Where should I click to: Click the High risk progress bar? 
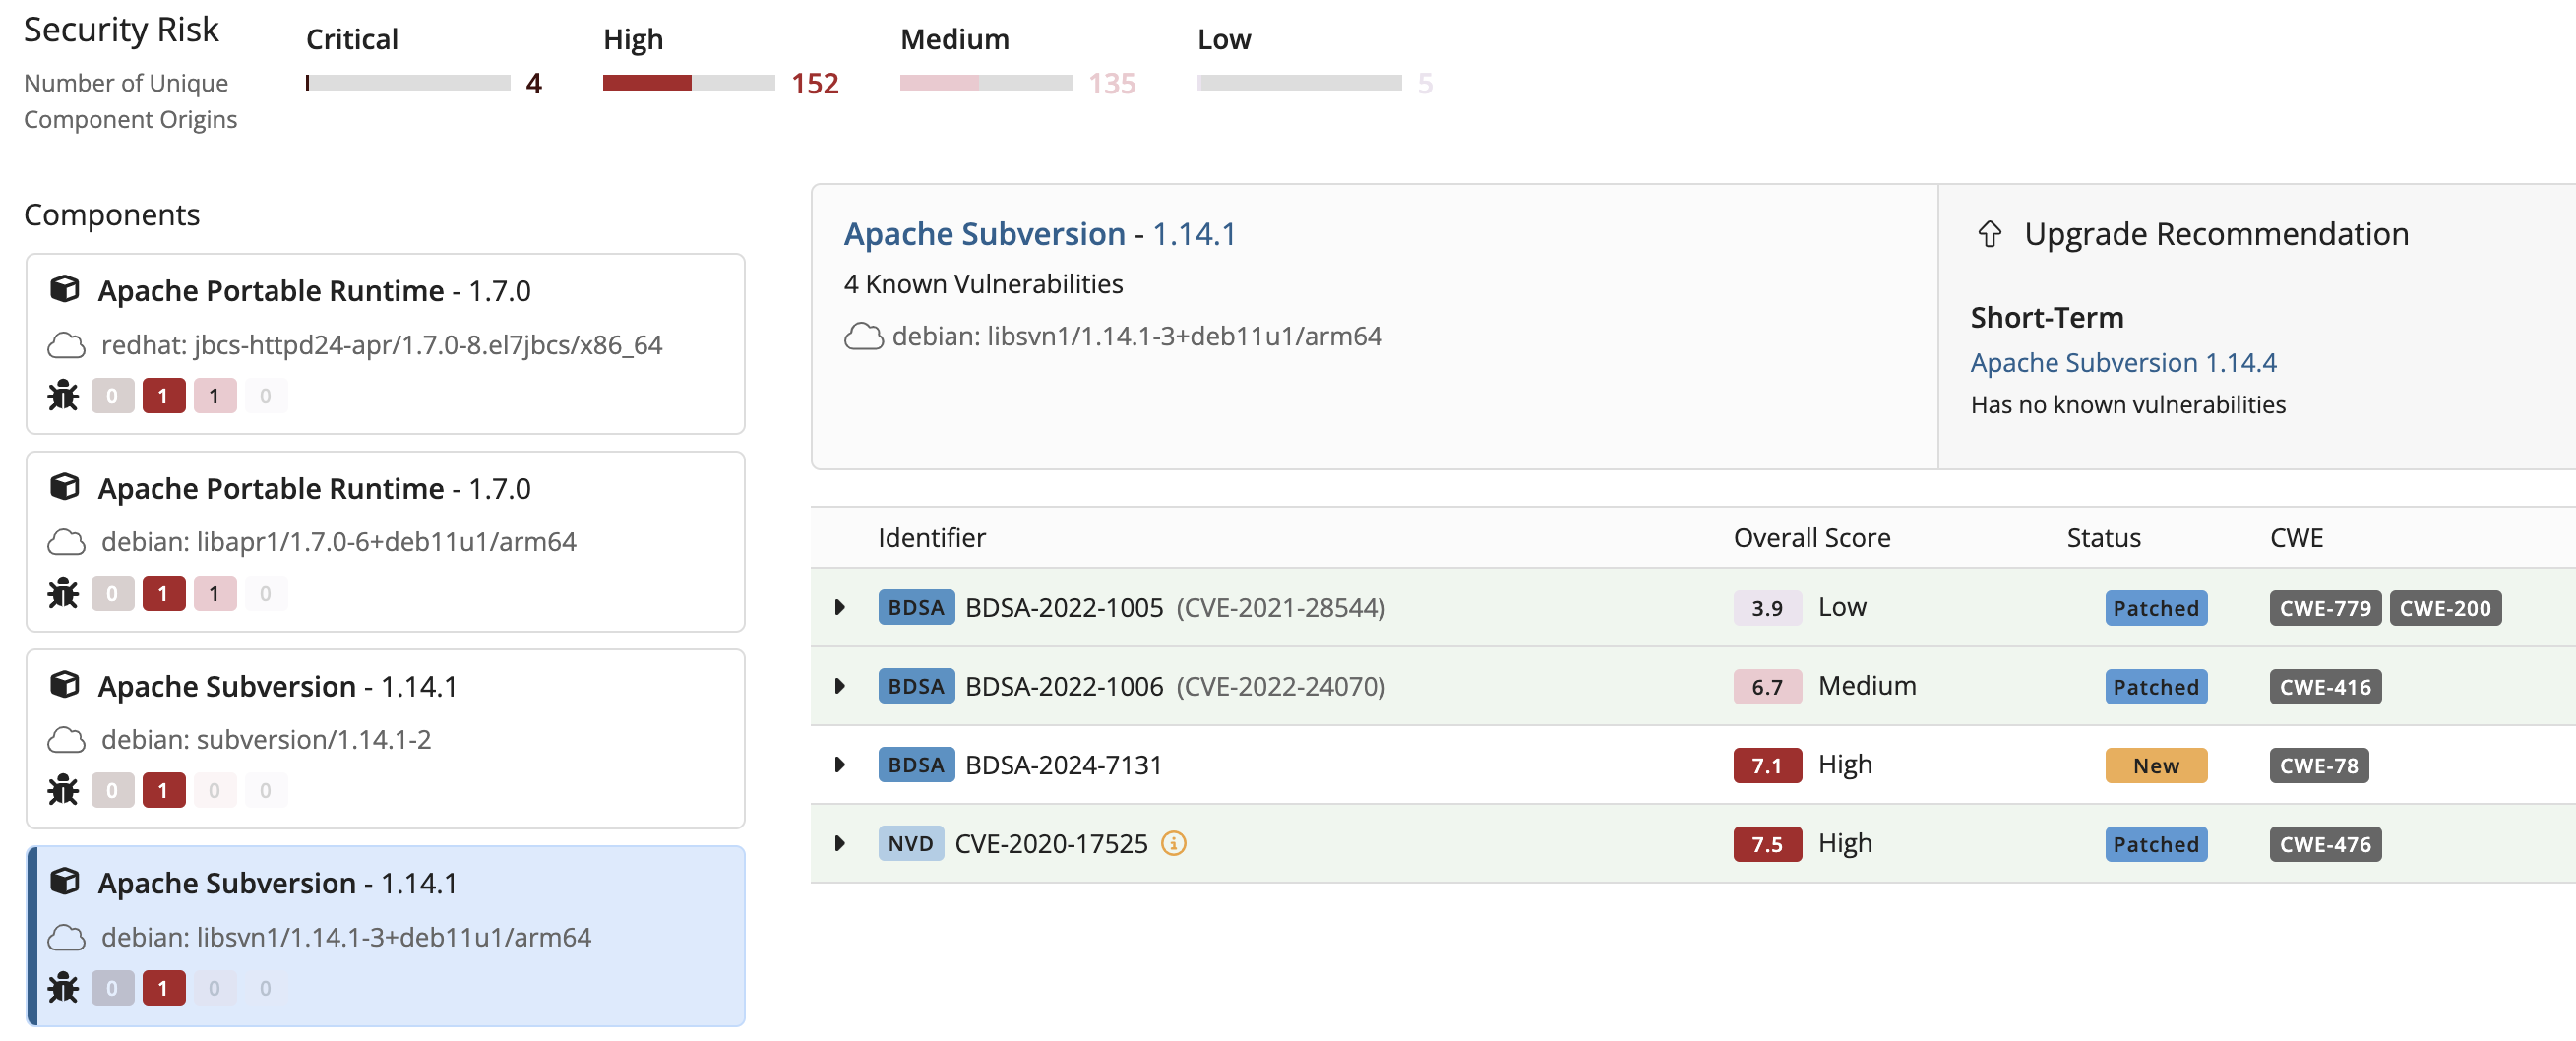tap(689, 83)
